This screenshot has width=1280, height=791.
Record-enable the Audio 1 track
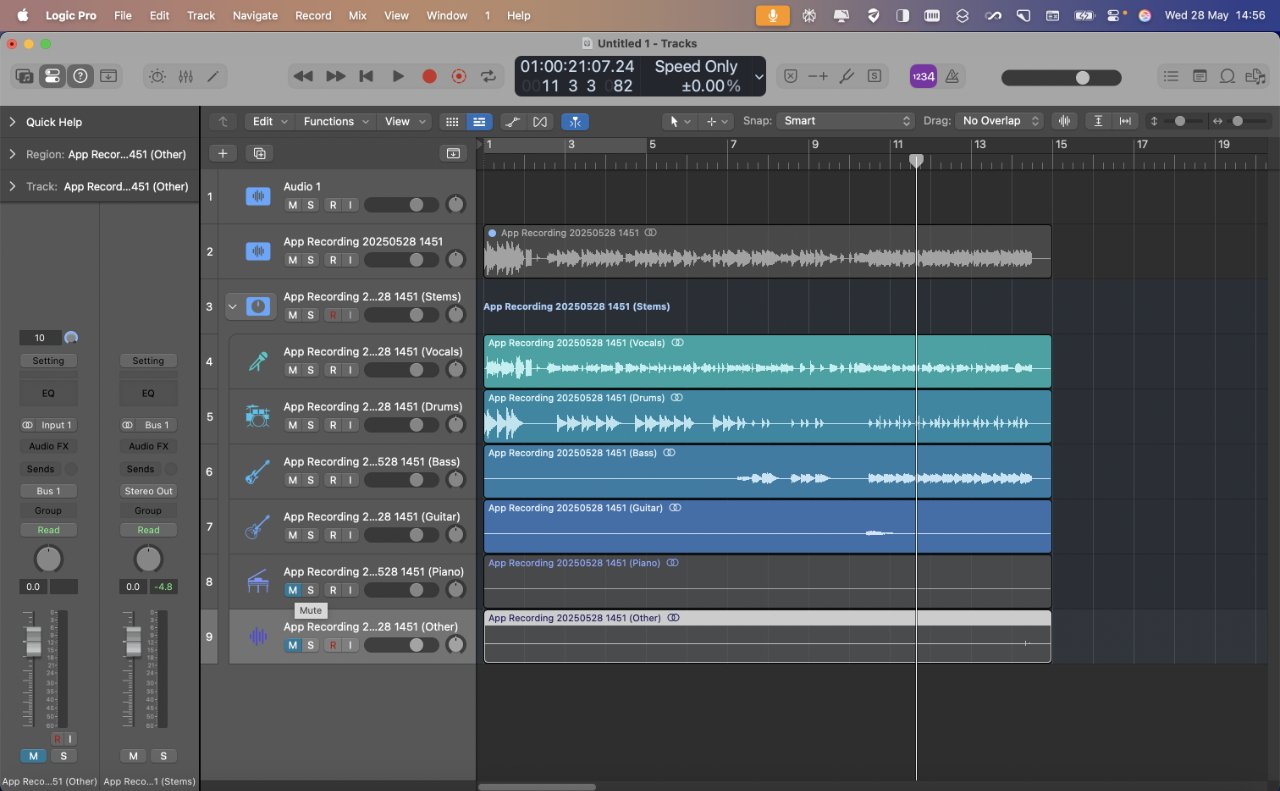pyautogui.click(x=333, y=205)
